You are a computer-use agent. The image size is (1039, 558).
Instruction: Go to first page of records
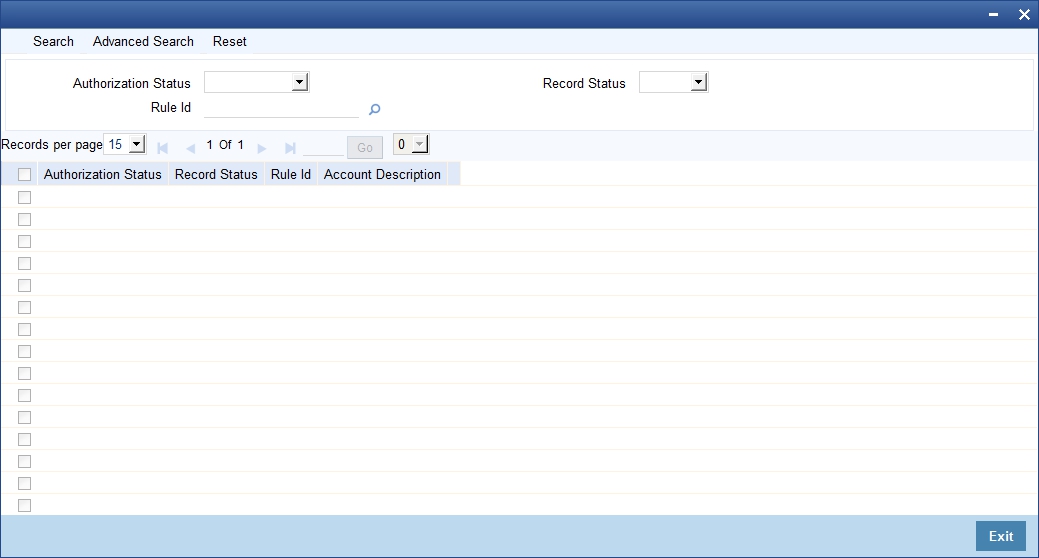(x=162, y=148)
